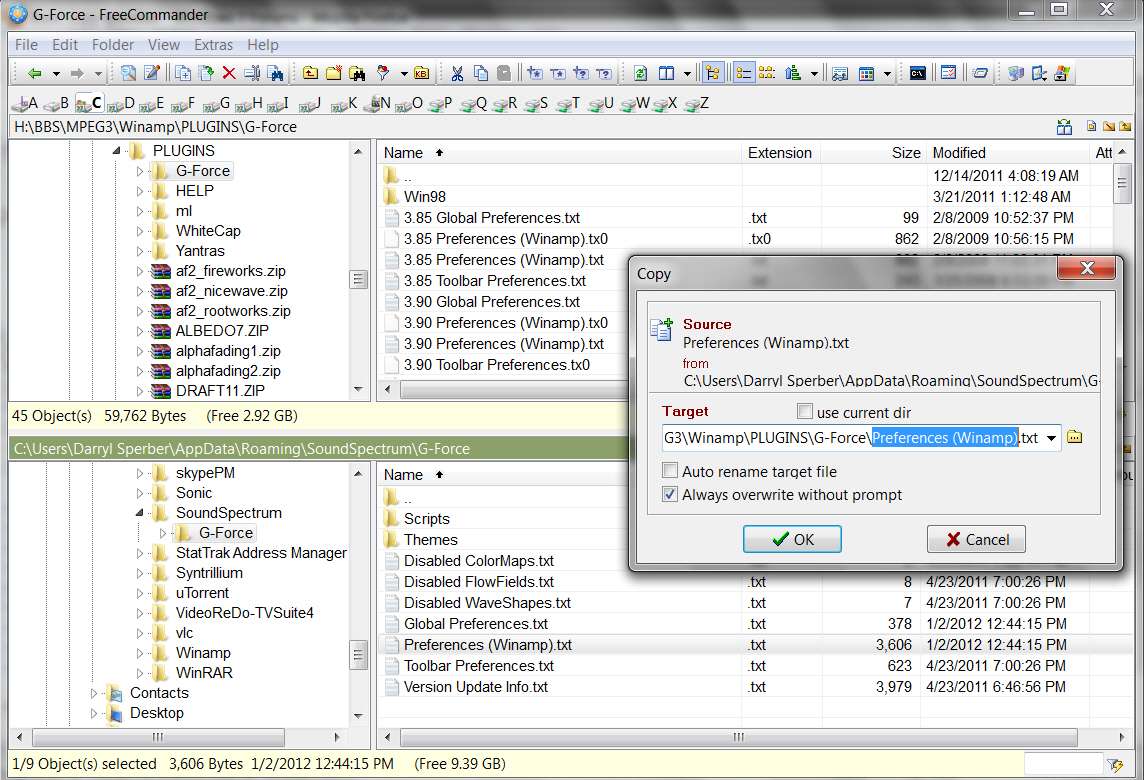Open the Extras menu
Viewport: 1144px width, 780px height.
(x=213, y=45)
